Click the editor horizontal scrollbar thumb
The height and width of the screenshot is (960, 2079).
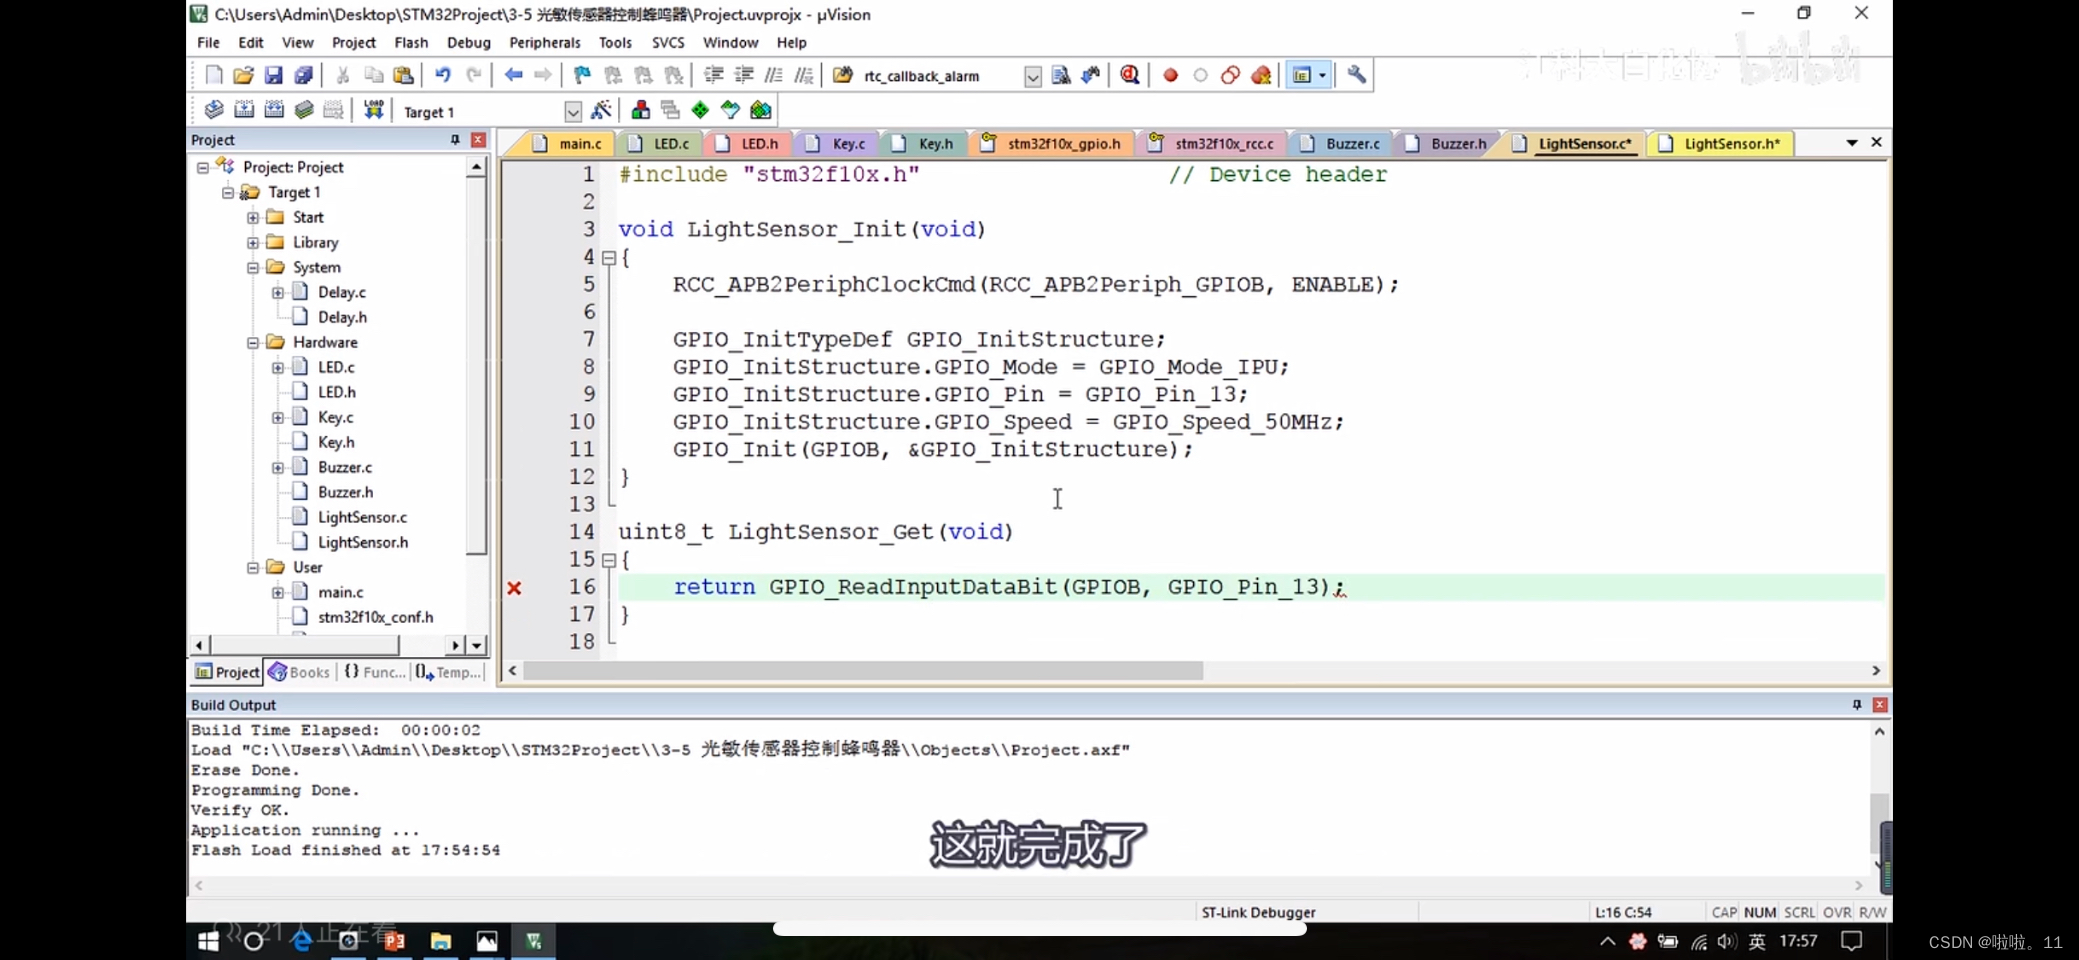point(863,671)
